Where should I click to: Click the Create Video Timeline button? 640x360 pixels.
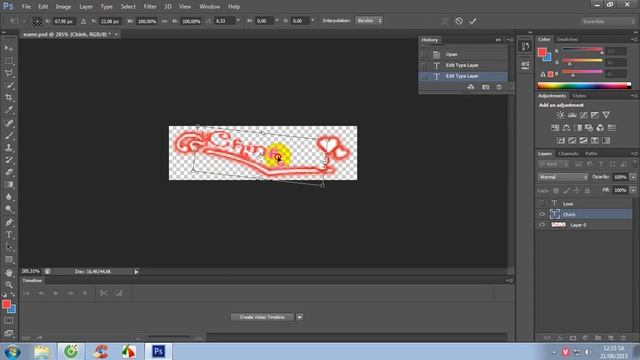coord(262,317)
